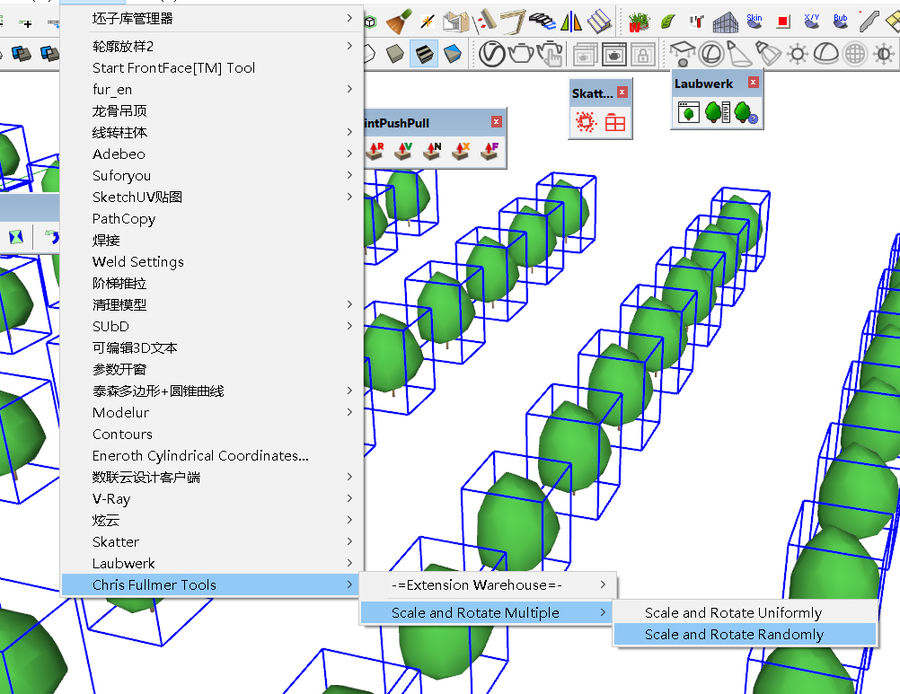Open the 炫云 menu entry

click(212, 519)
